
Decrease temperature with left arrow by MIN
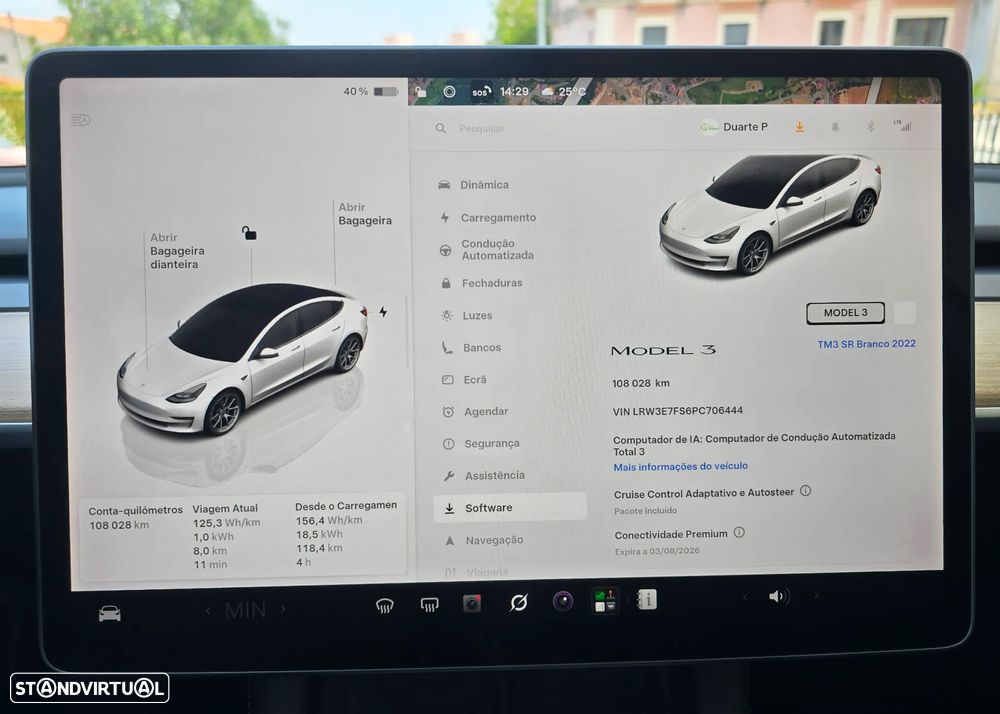point(208,611)
